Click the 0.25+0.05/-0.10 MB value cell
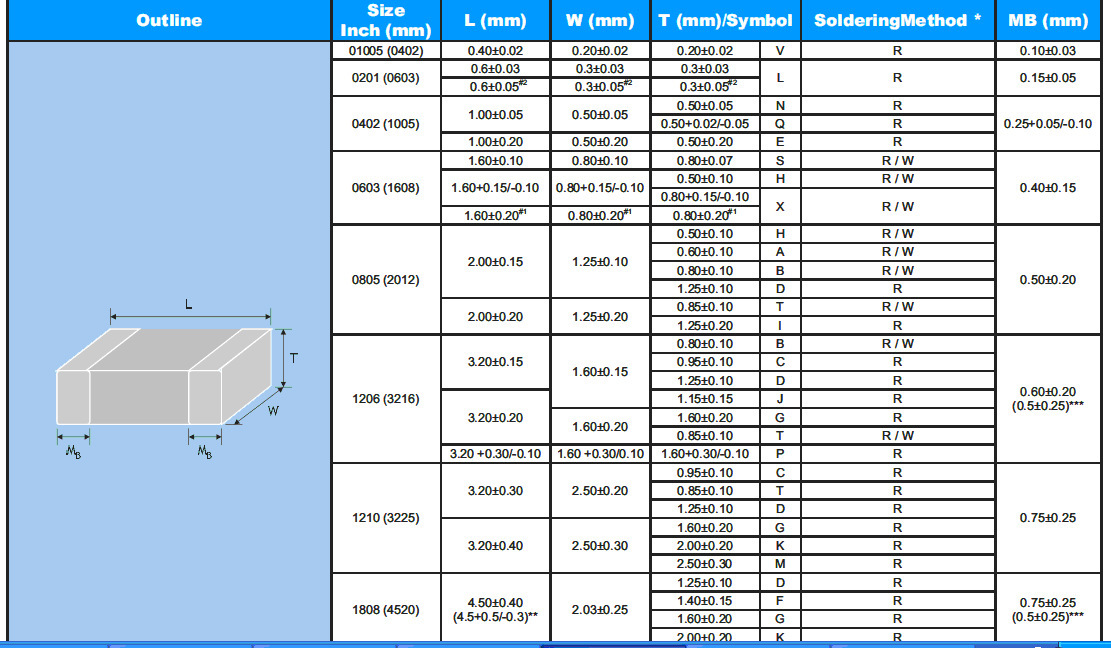This screenshot has width=1111, height=648. click(1048, 124)
